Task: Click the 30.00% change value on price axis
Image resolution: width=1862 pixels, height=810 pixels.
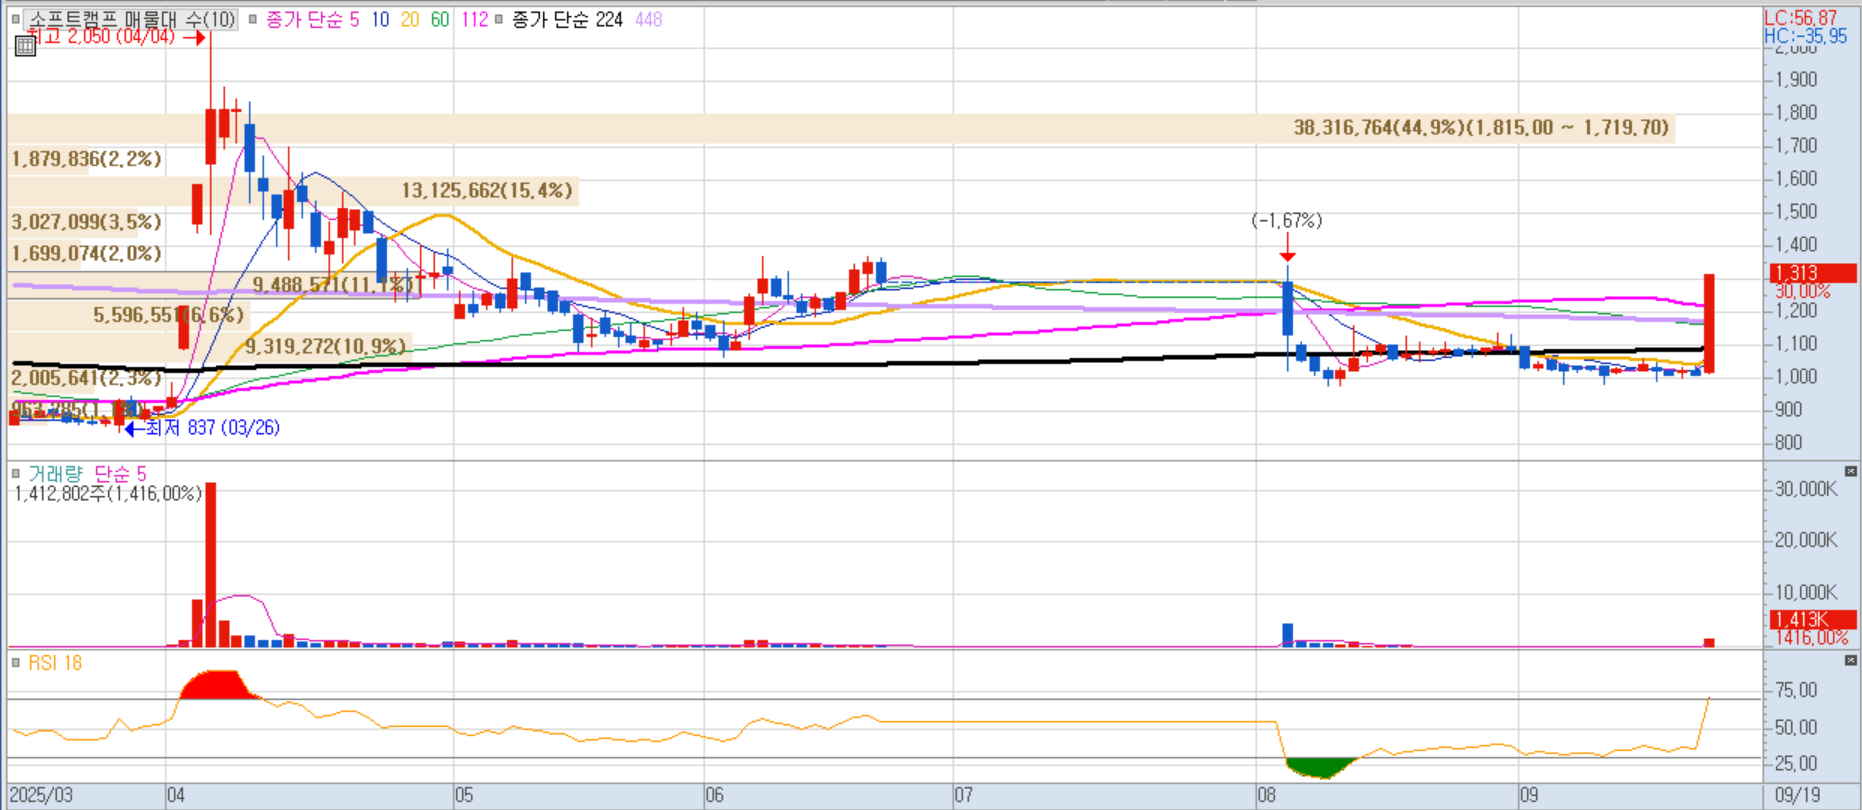Action: pyautogui.click(x=1802, y=291)
